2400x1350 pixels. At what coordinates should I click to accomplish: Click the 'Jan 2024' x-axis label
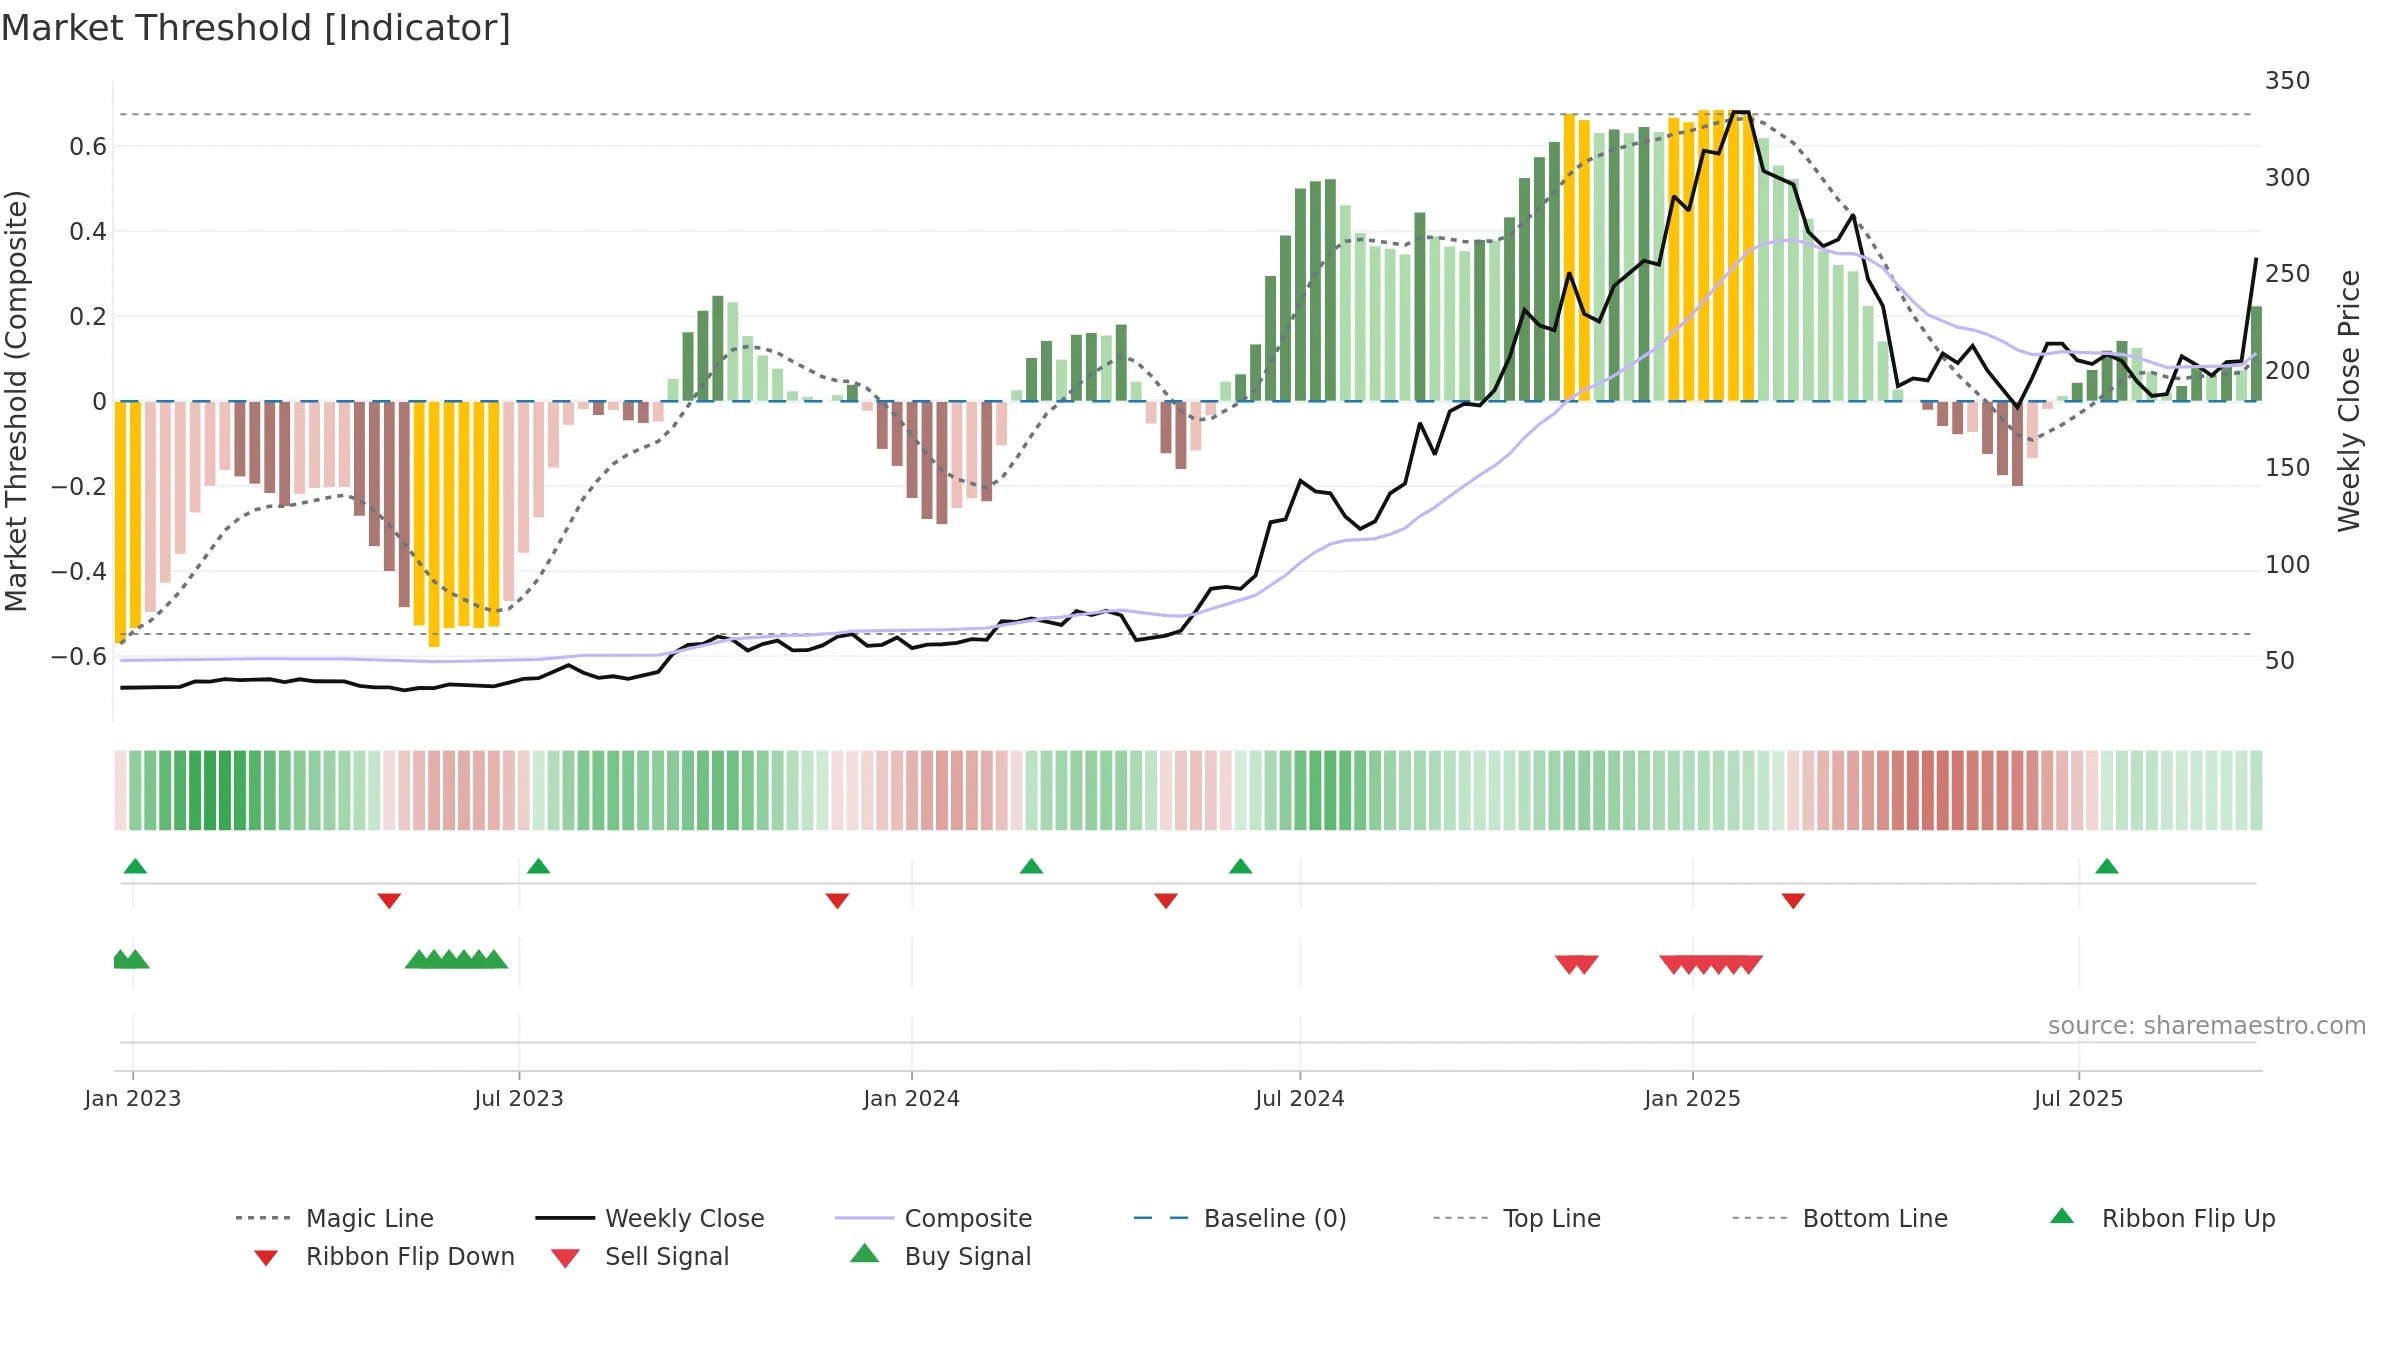[x=912, y=1099]
